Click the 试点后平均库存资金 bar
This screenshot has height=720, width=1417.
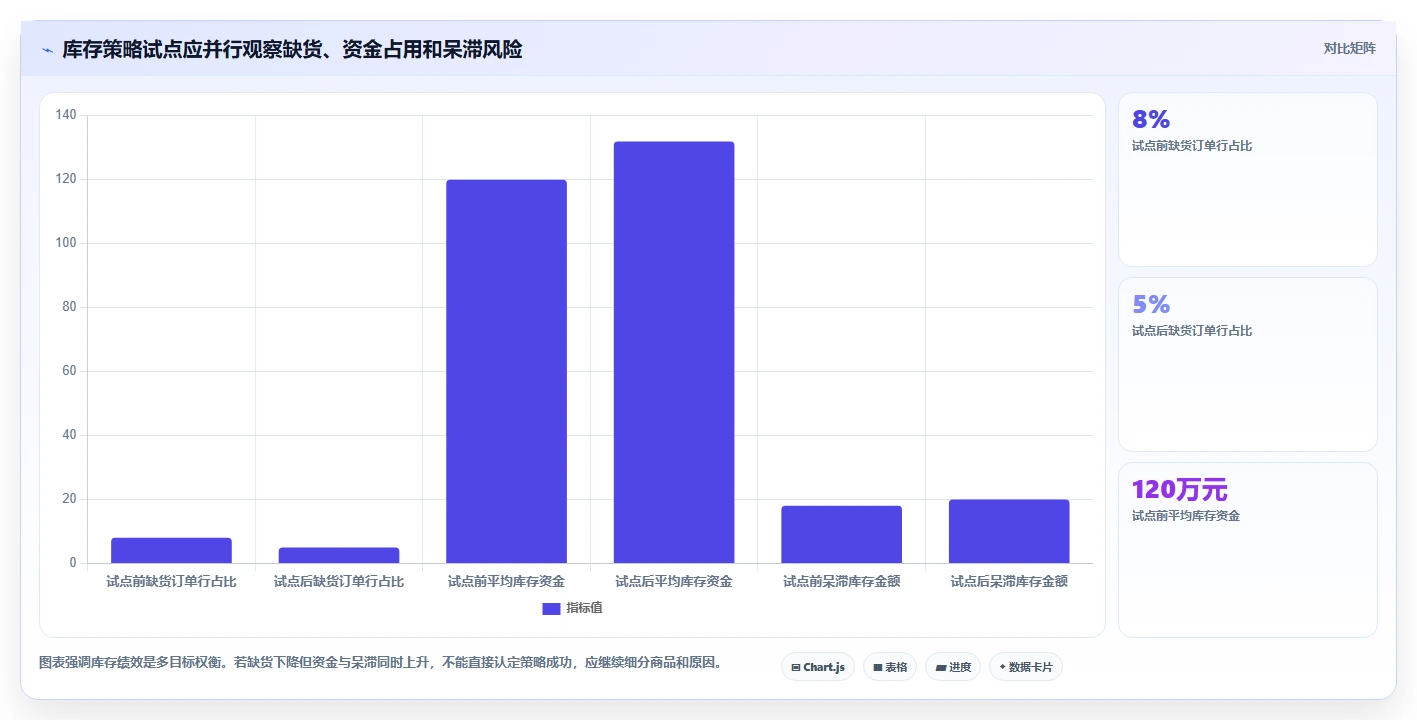(x=674, y=352)
